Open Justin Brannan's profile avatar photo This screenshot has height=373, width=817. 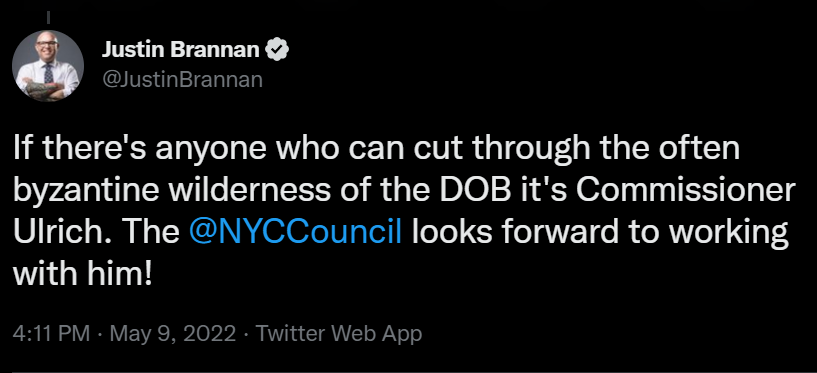pos(48,66)
